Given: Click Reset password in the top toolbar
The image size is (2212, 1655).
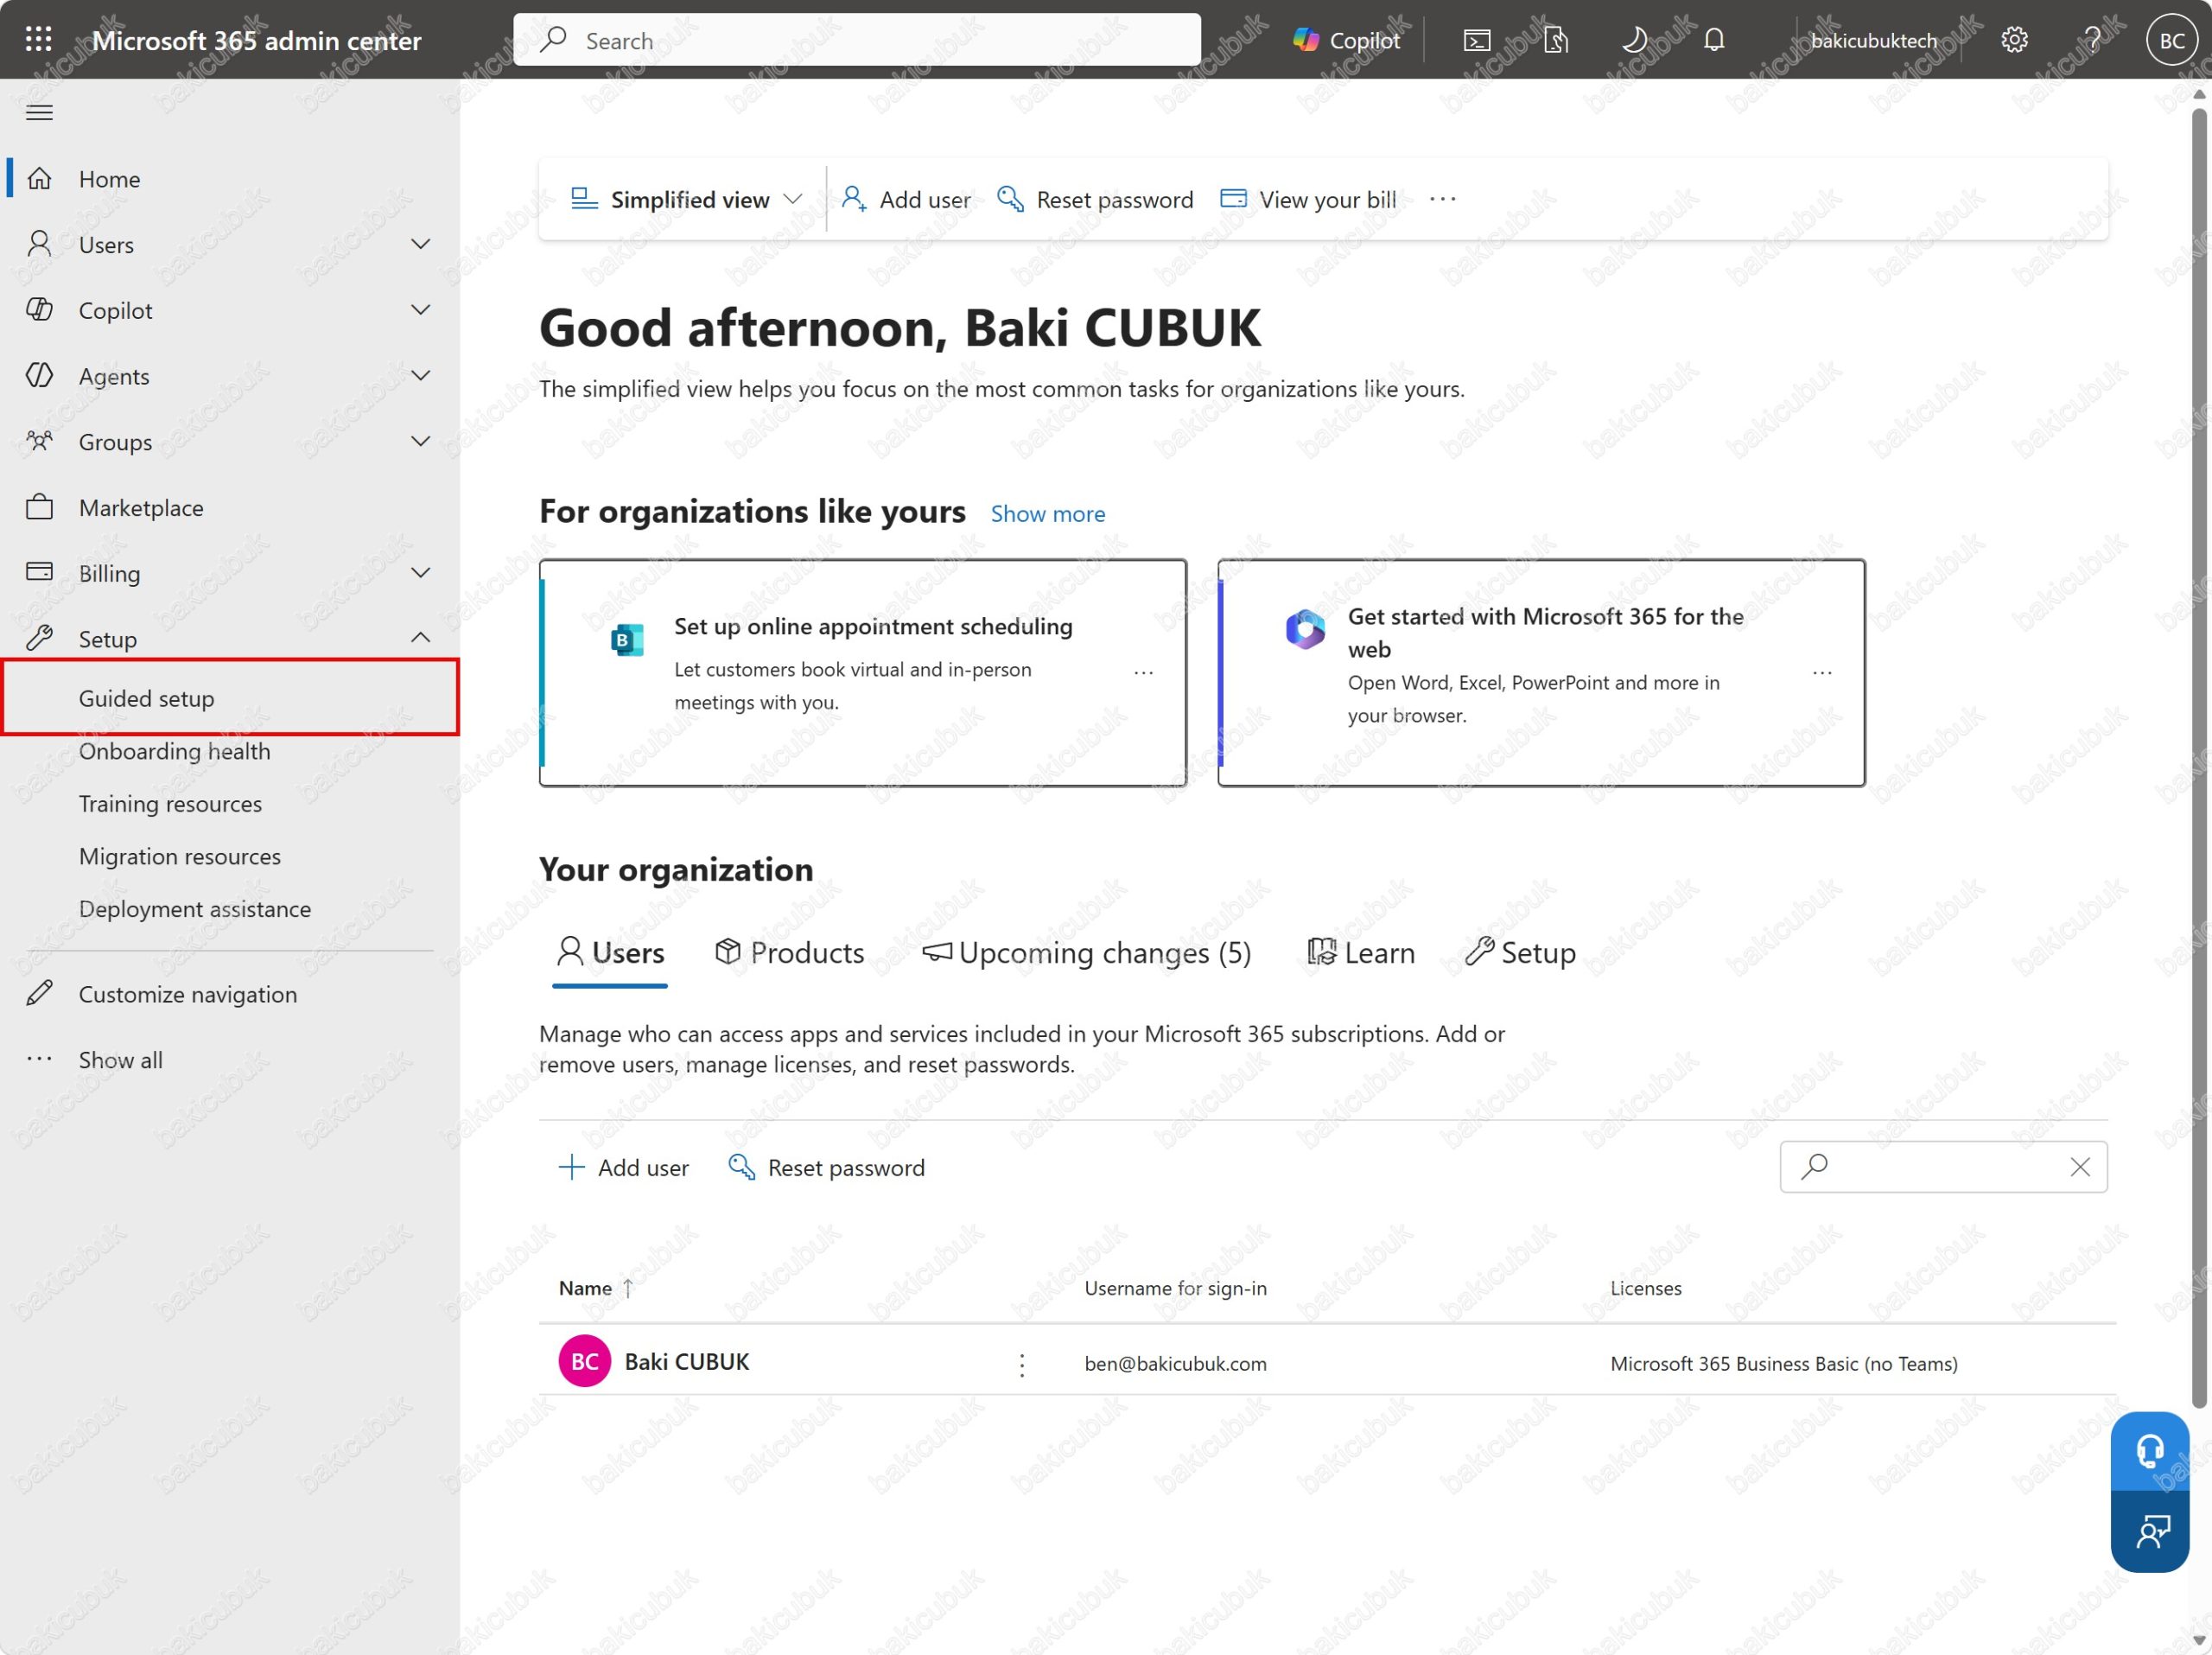Looking at the screenshot, I should click(1095, 199).
